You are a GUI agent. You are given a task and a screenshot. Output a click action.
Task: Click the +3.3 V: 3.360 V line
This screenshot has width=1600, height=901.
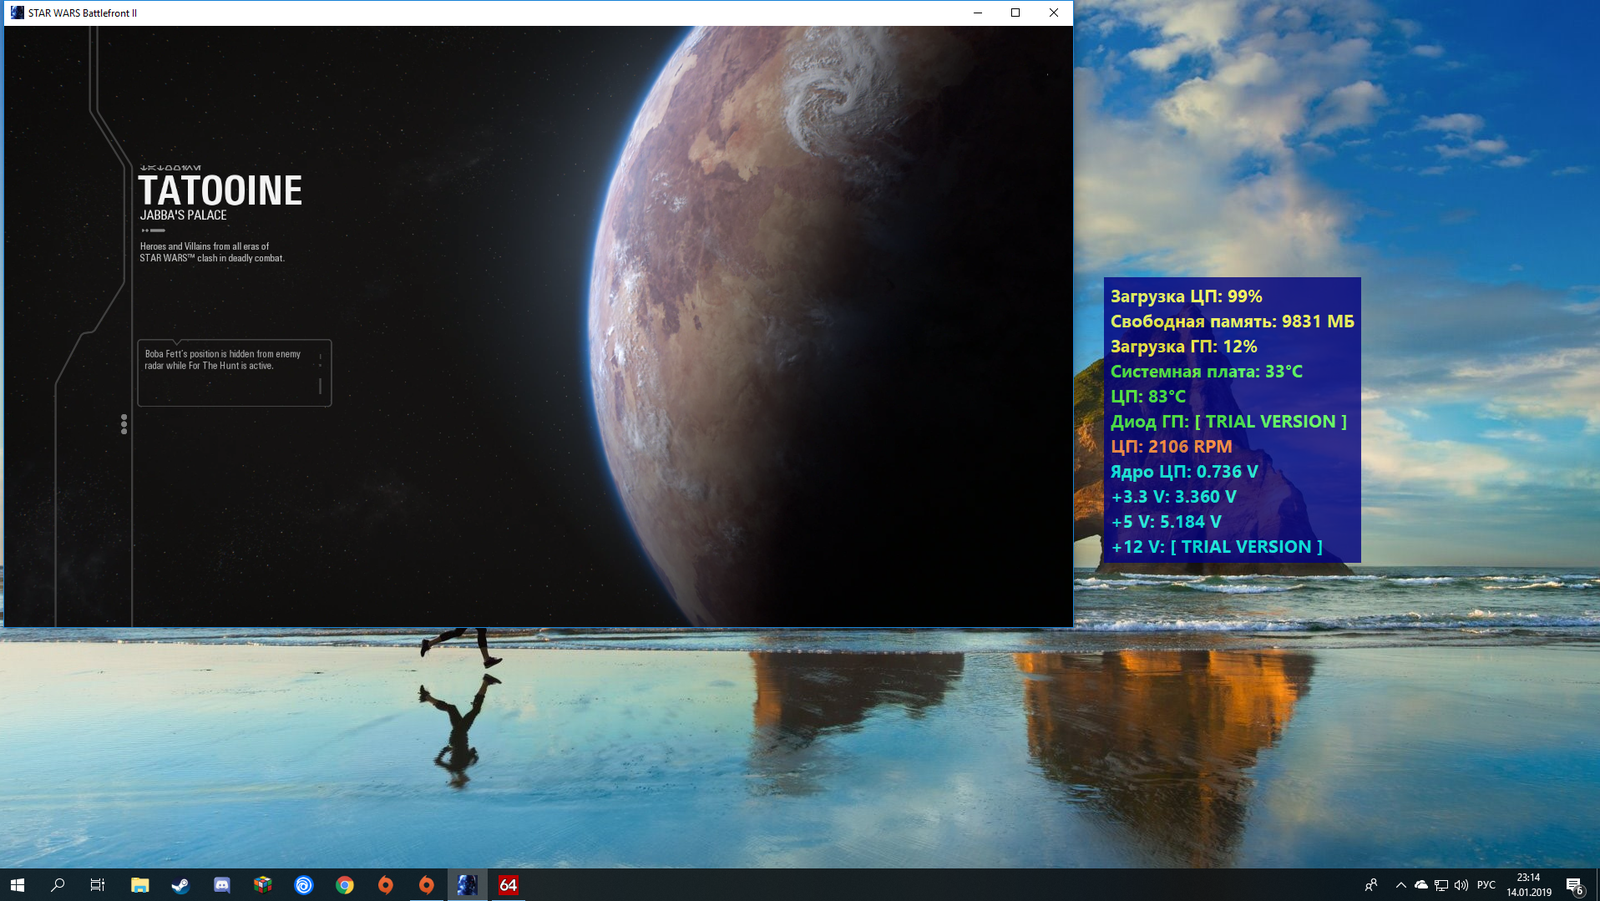(x=1174, y=496)
